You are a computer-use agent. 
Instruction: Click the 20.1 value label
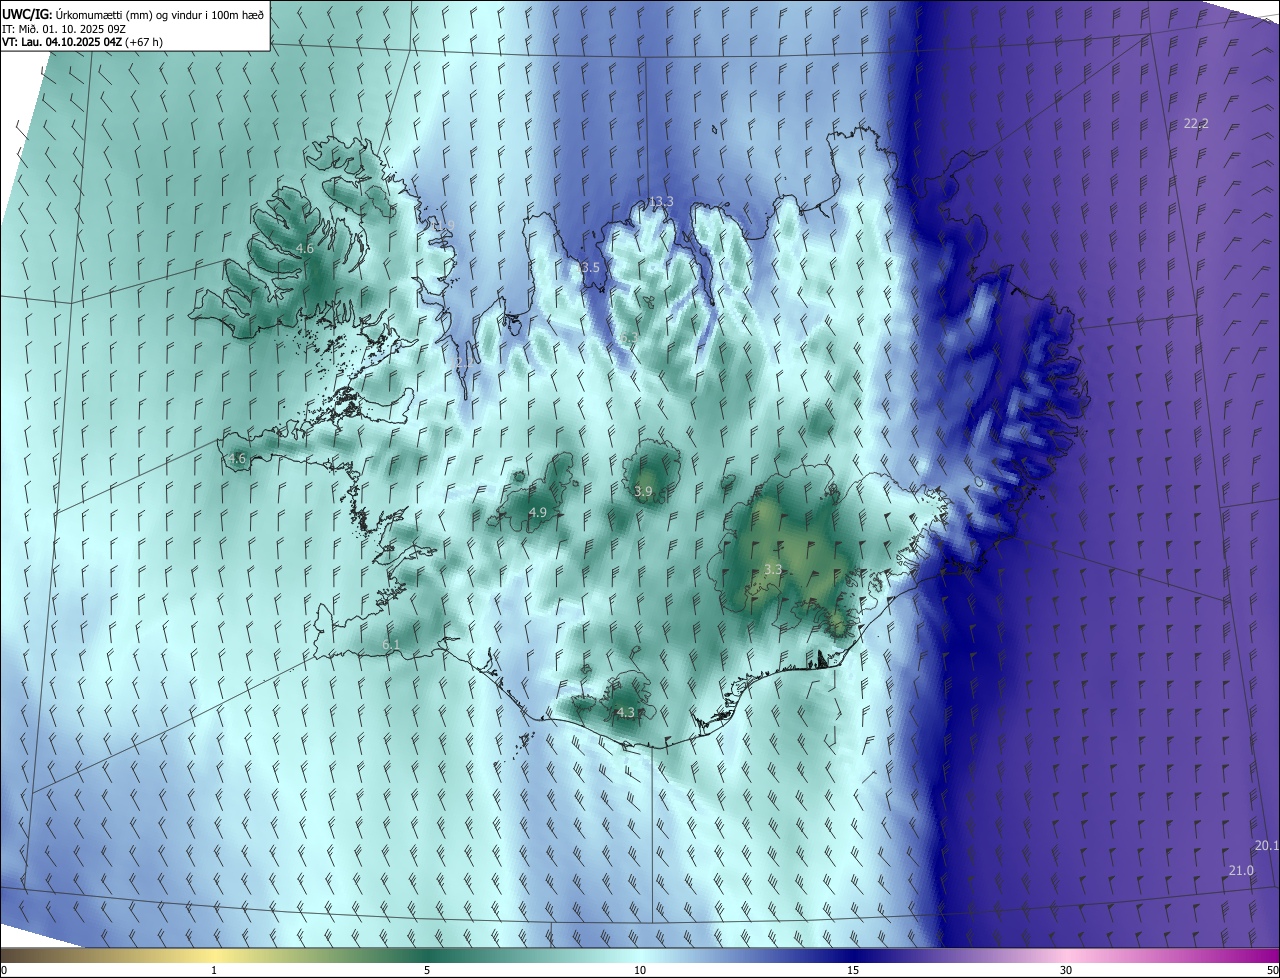click(x=1267, y=846)
